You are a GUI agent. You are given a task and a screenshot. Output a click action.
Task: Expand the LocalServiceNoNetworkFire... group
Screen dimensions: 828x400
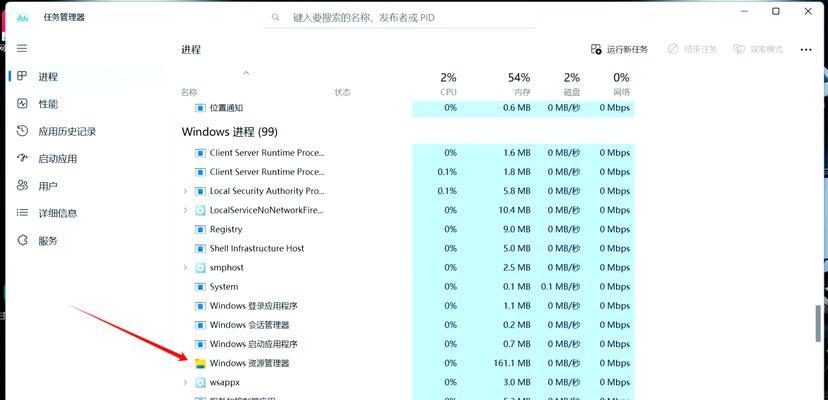(x=185, y=210)
